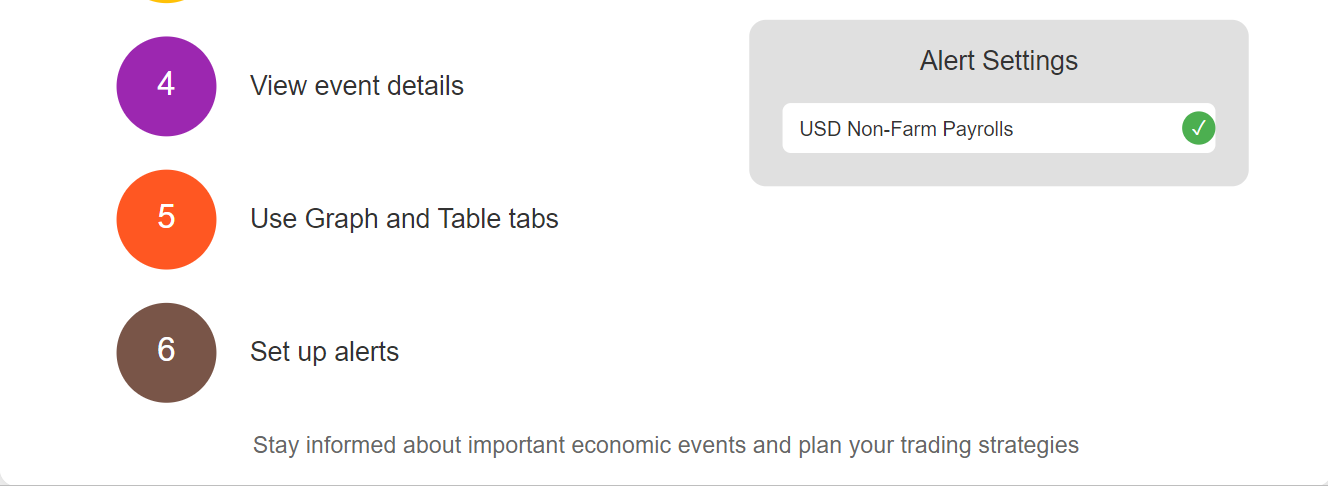
Task: Click the word "alerts" in step 6
Action: coord(366,352)
